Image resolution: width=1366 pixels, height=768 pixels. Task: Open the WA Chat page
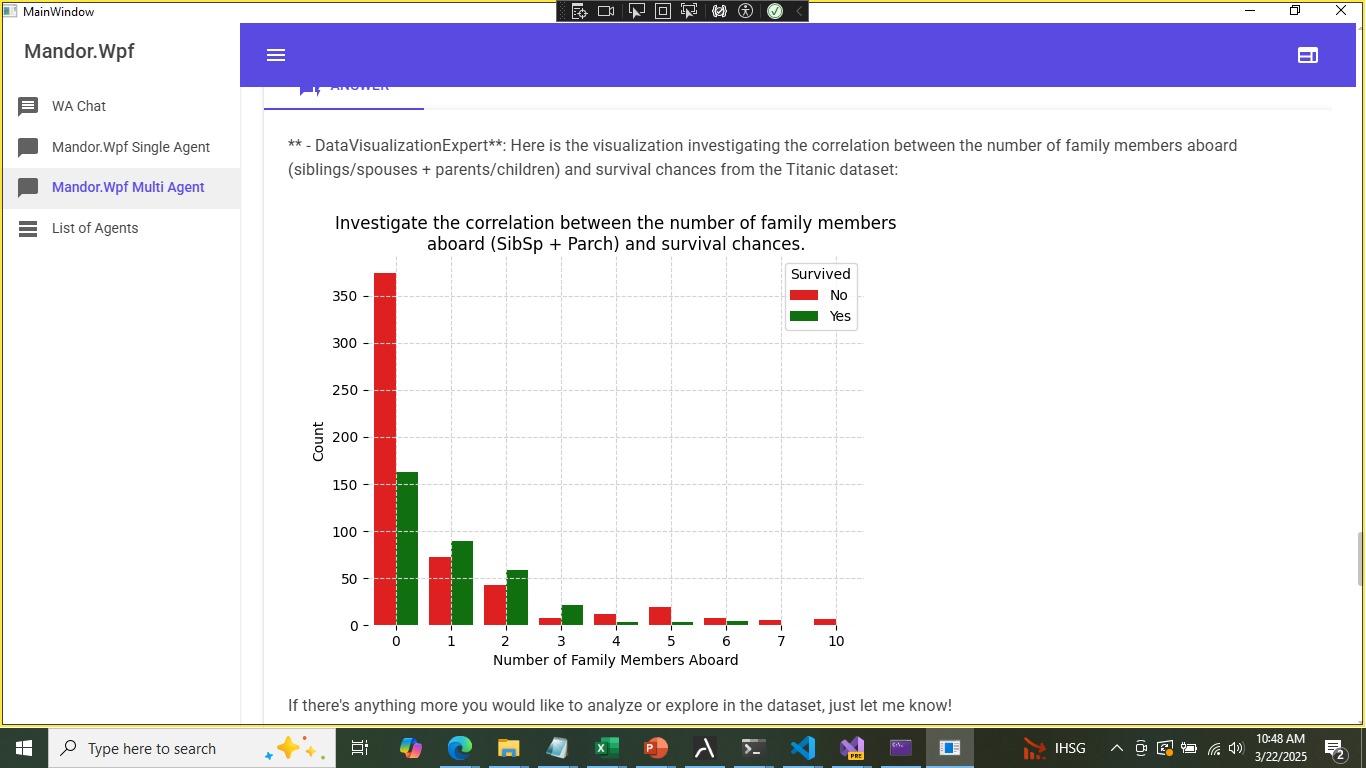tap(79, 106)
